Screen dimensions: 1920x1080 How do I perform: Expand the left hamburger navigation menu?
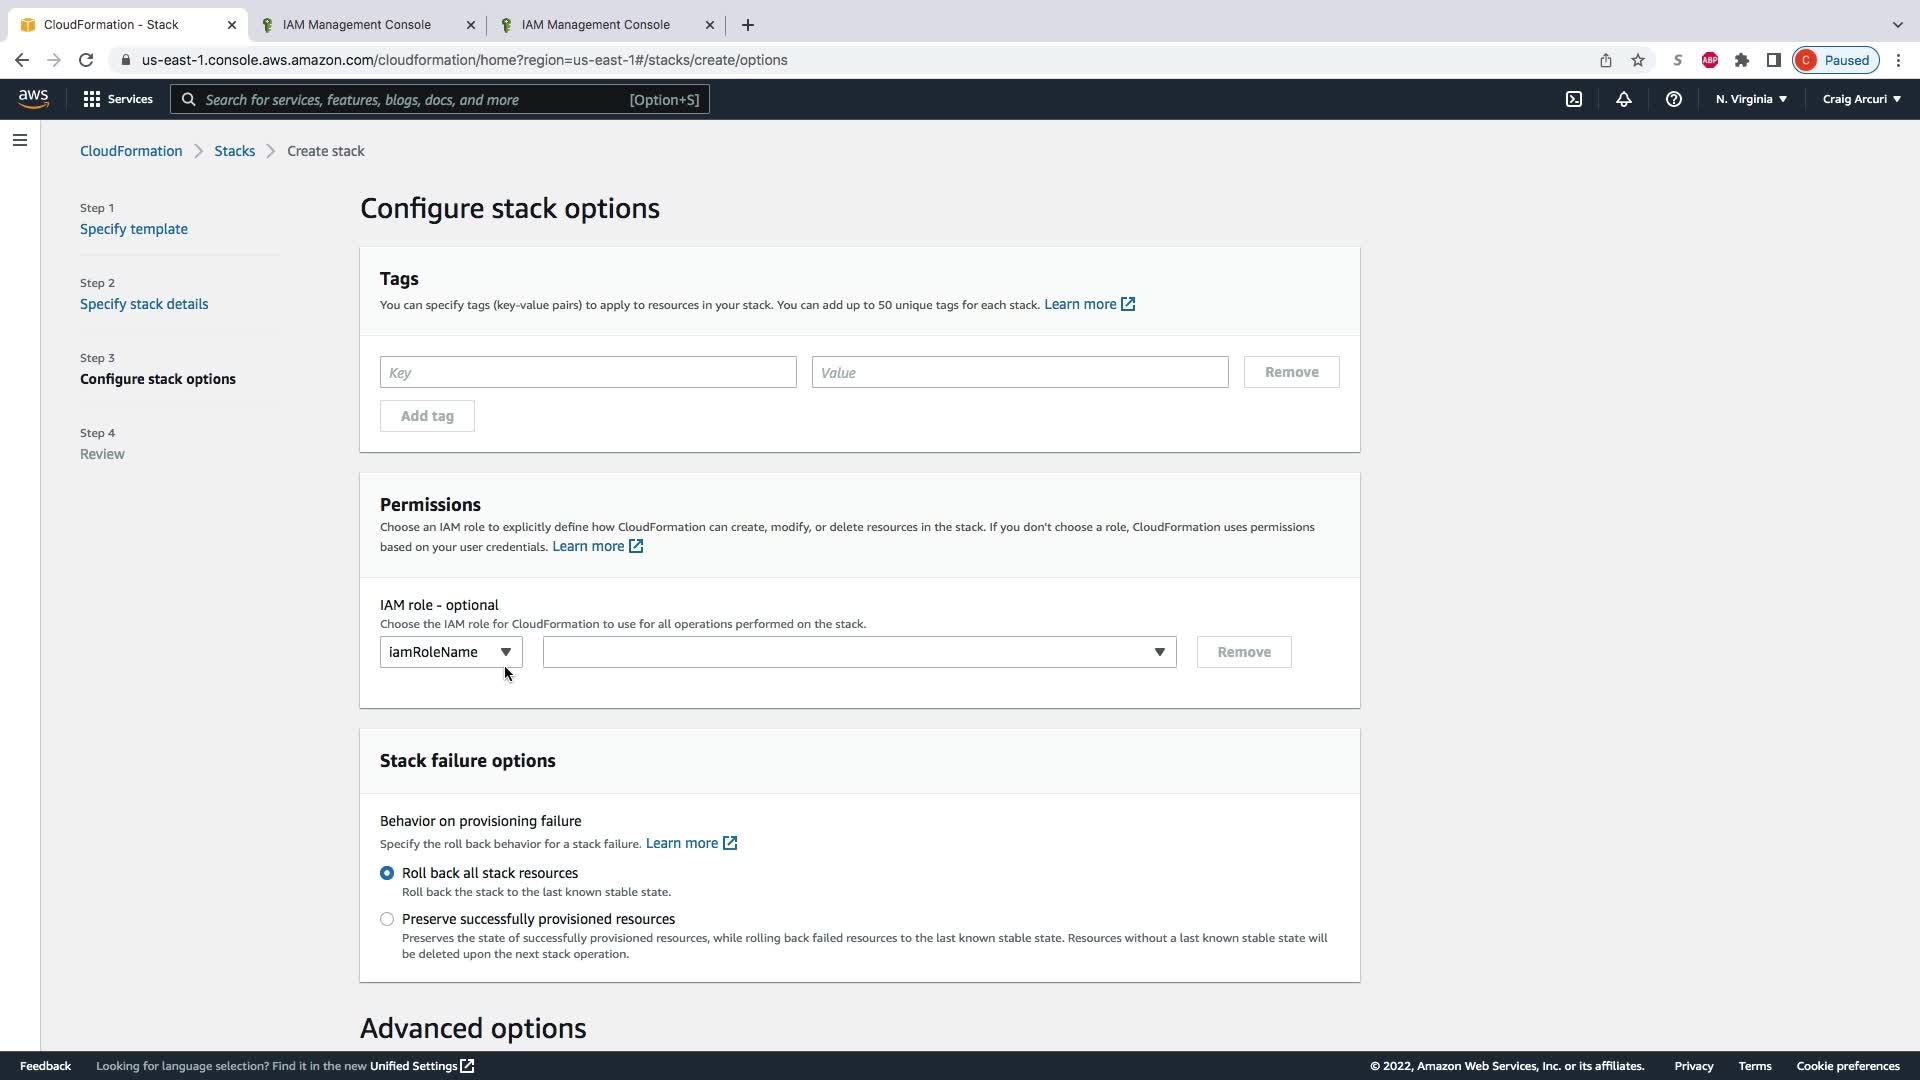click(x=20, y=140)
